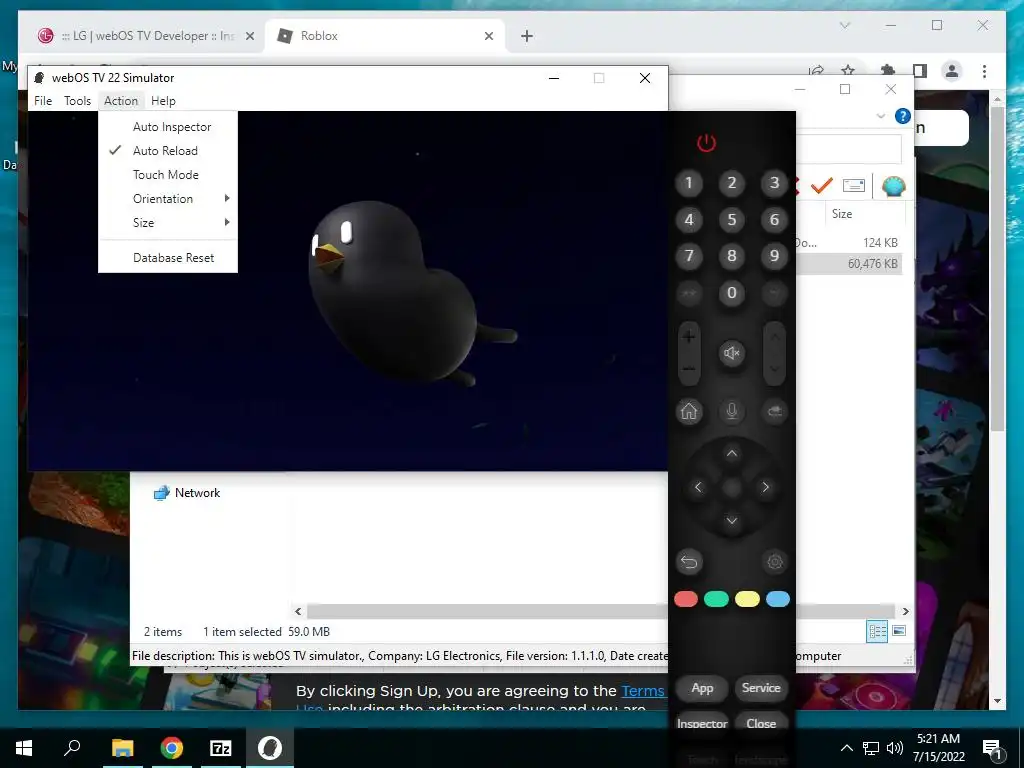Open Explorer help question mark icon
The height and width of the screenshot is (768, 1024).
(x=903, y=116)
